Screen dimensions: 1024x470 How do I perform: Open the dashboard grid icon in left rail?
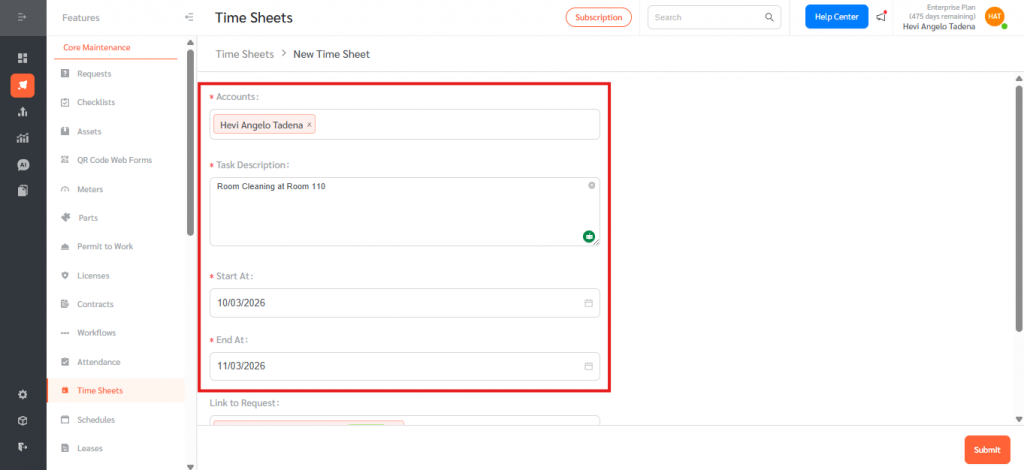22,58
